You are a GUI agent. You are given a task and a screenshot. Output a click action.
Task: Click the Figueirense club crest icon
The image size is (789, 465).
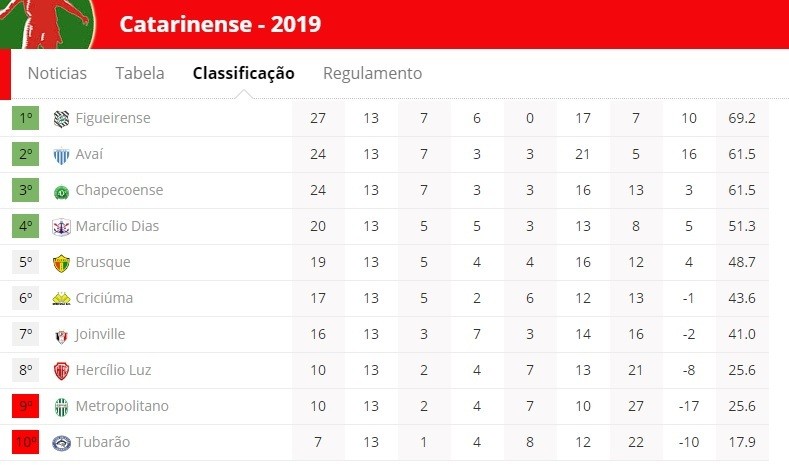pyautogui.click(x=61, y=119)
